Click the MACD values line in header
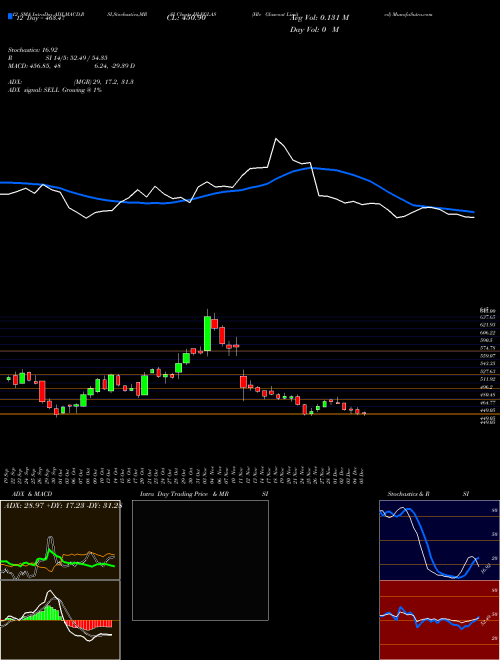The image size is (500, 660). (71, 66)
